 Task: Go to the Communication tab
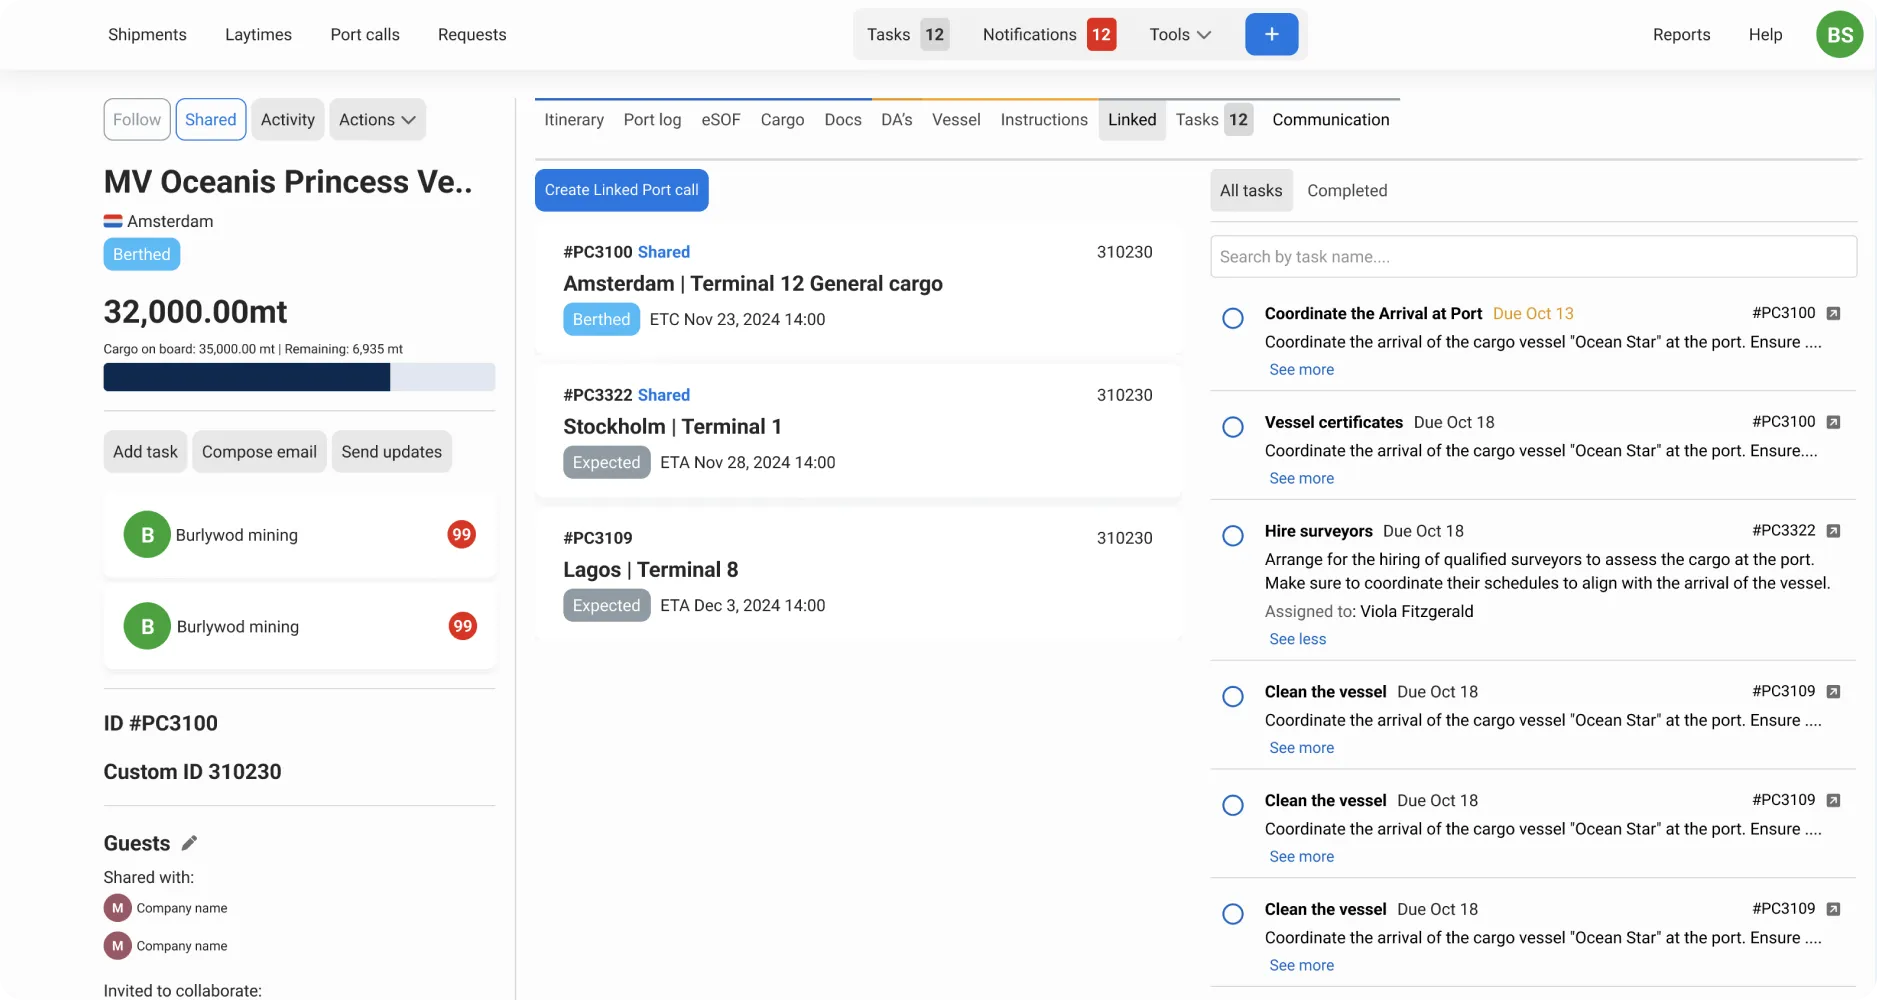1330,119
